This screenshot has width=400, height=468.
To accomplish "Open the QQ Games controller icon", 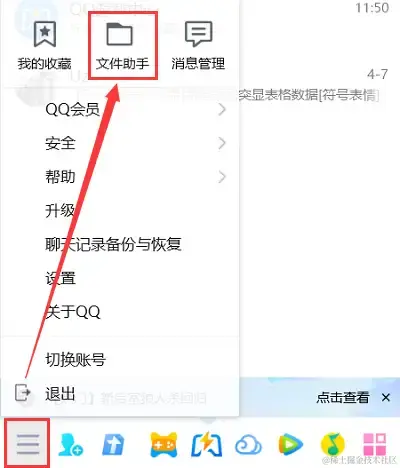I will [163, 445].
